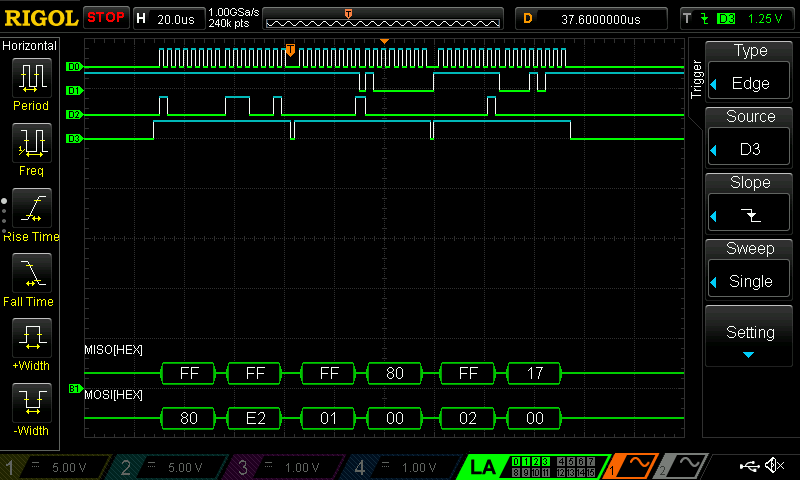Toggle the LA logic analyzer indicator
800x480 pixels.
pyautogui.click(x=483, y=466)
